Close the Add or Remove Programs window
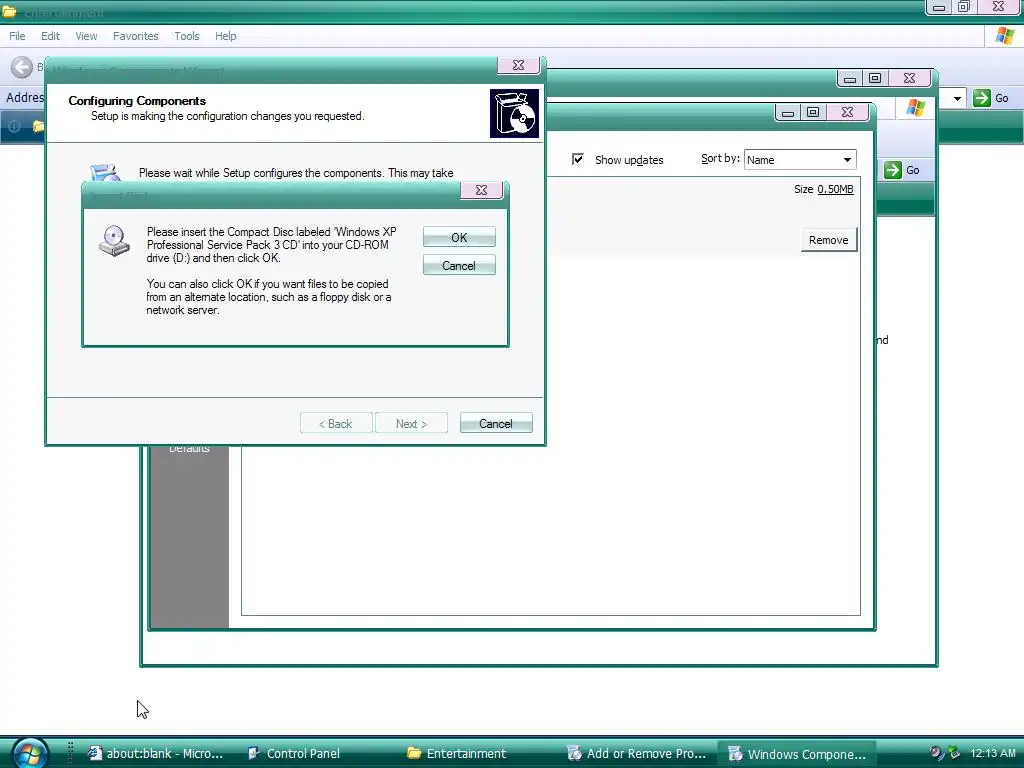Viewport: 1024px width, 768px height. click(x=848, y=112)
